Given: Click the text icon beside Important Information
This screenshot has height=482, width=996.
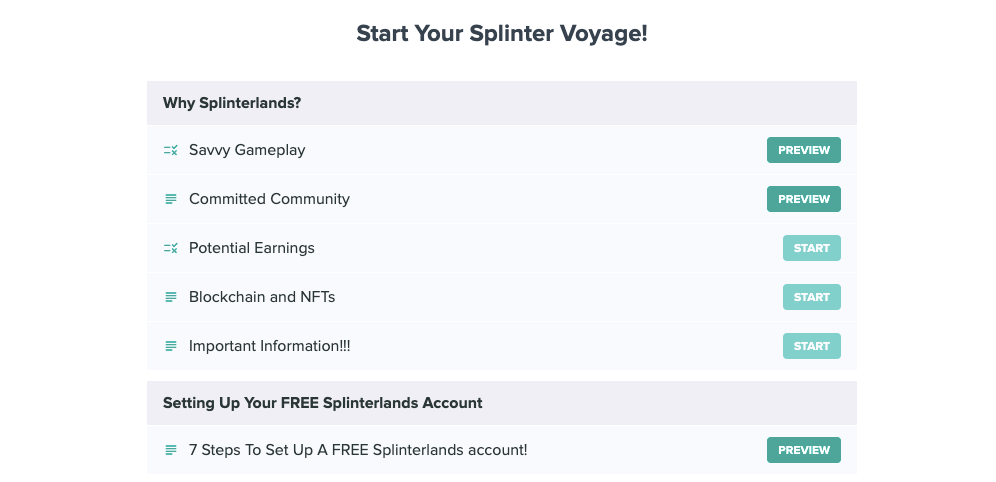Looking at the screenshot, I should coord(171,346).
